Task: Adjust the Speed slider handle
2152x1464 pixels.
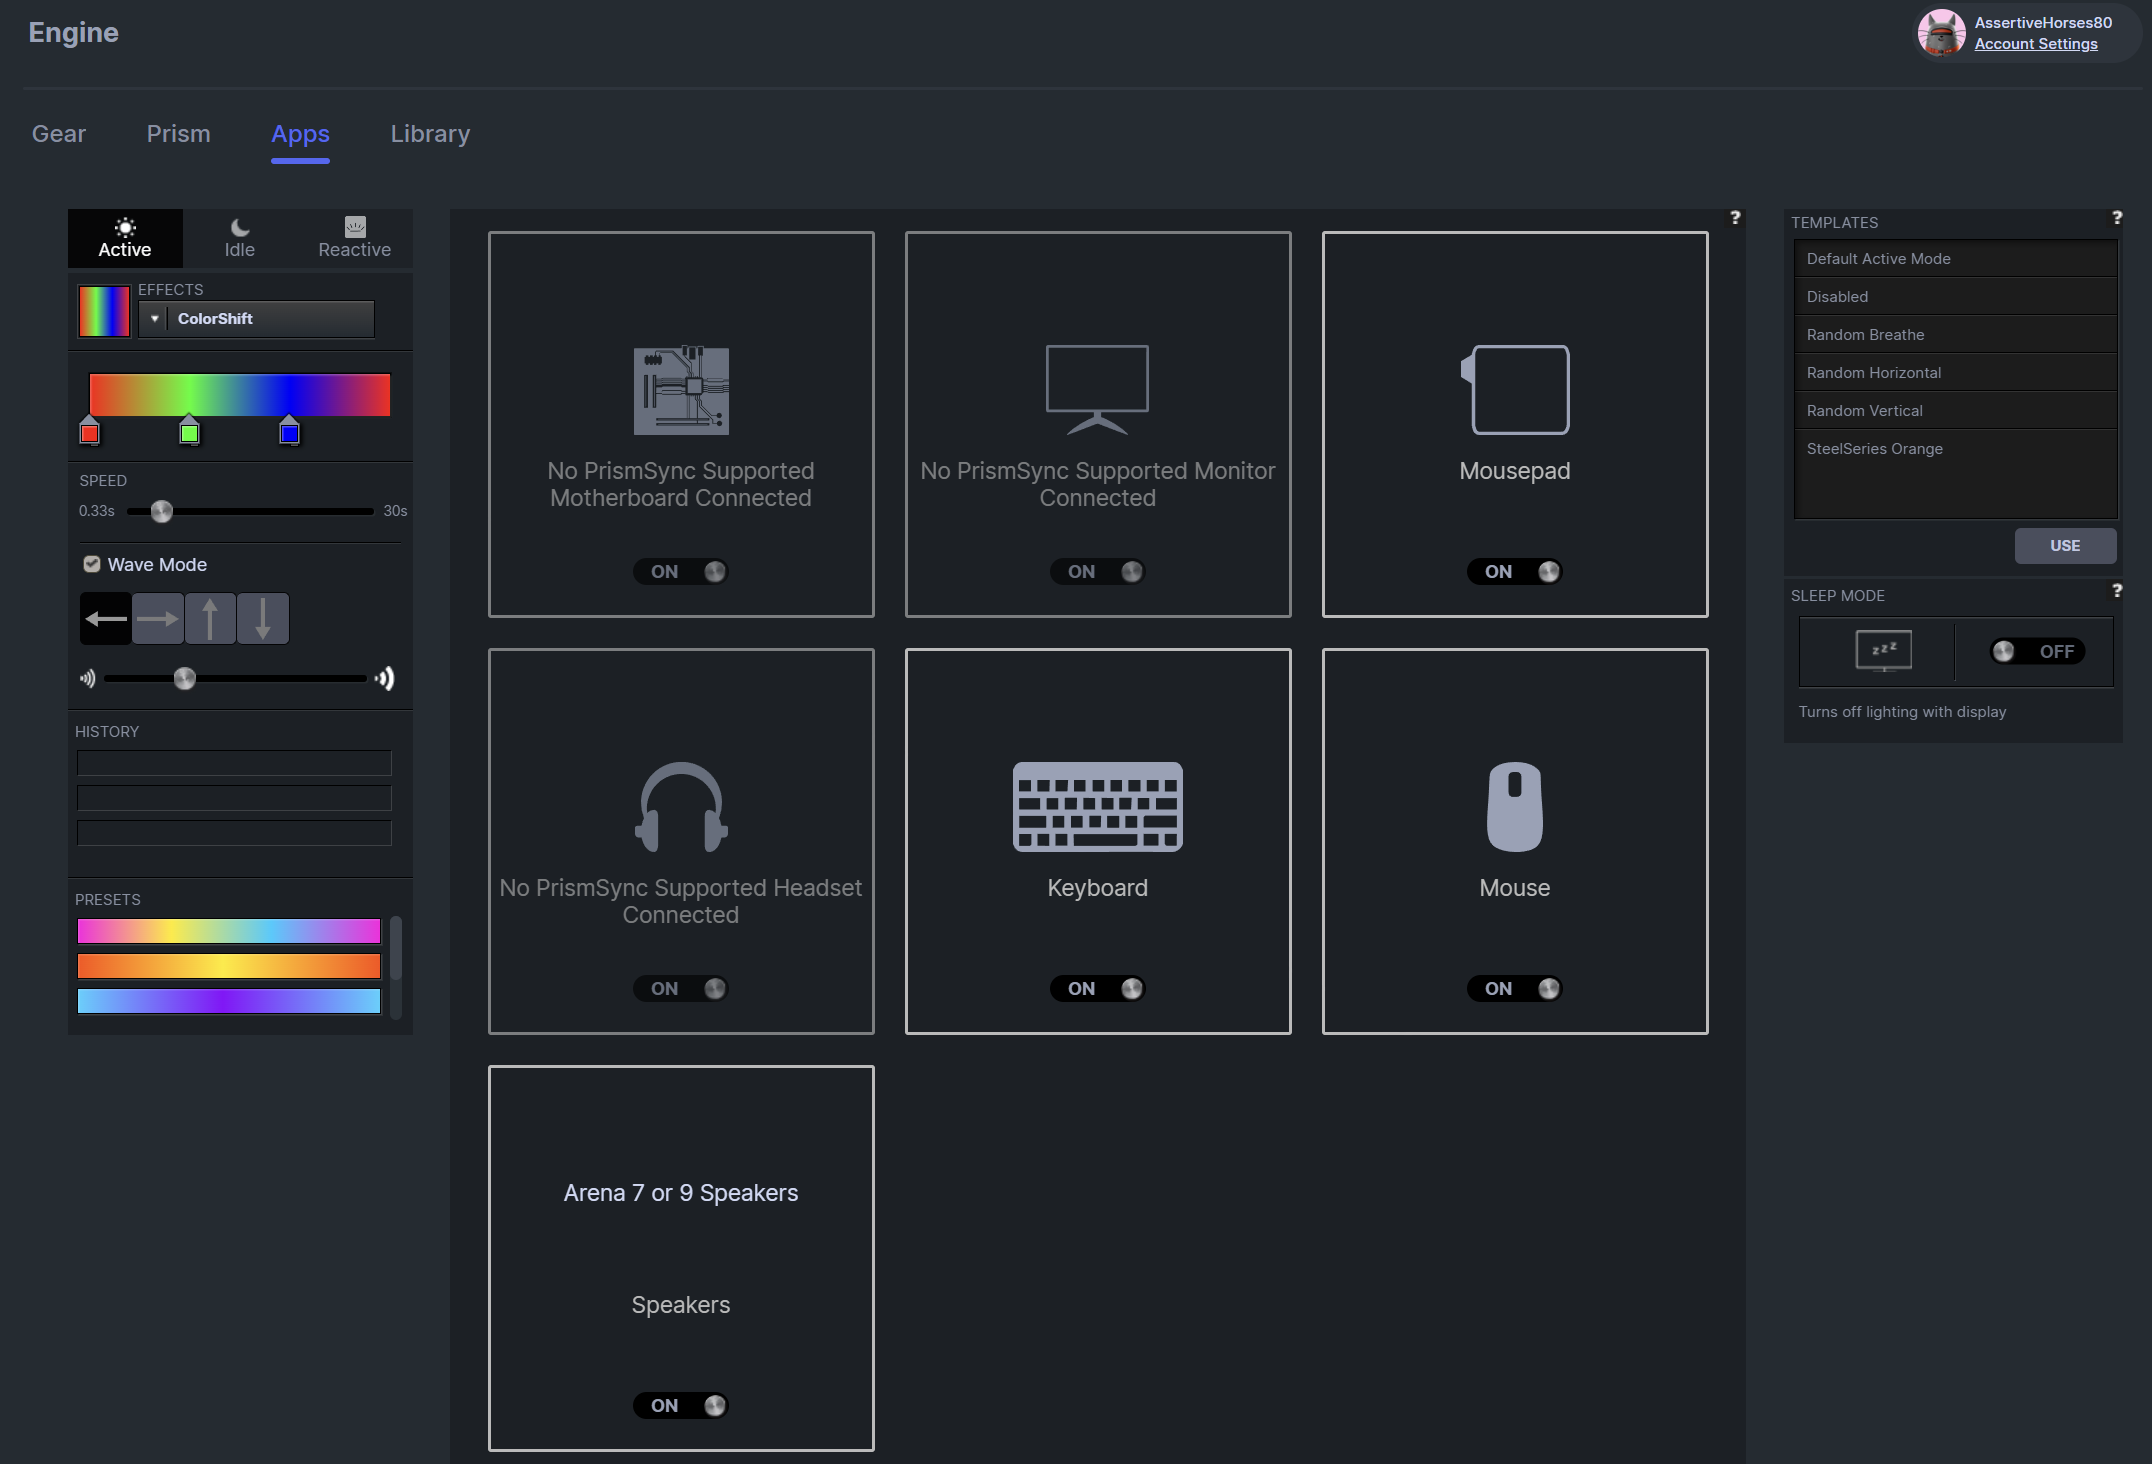Action: [x=162, y=511]
